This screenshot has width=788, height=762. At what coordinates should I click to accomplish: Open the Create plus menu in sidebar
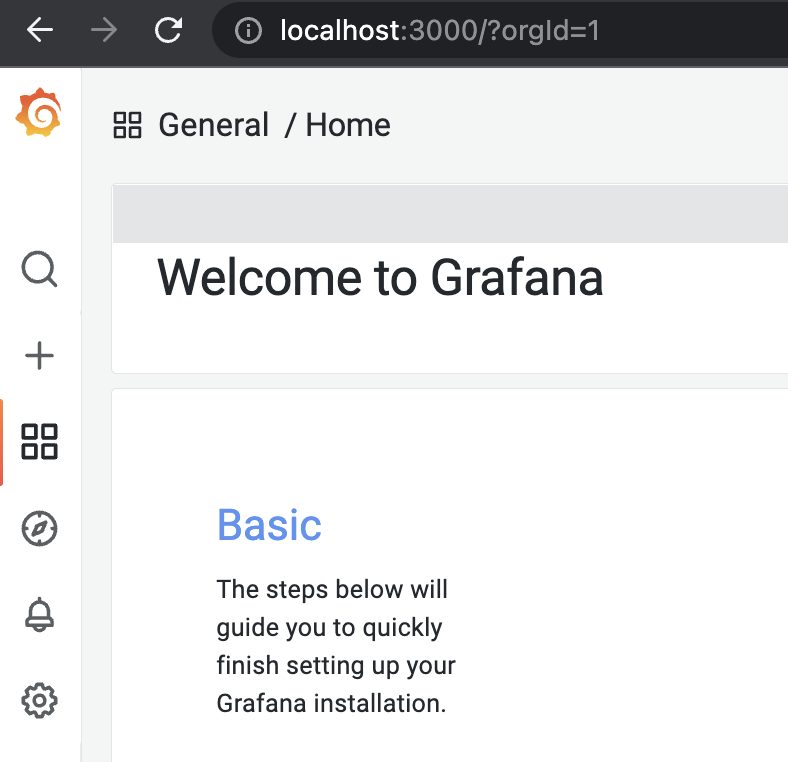click(39, 356)
